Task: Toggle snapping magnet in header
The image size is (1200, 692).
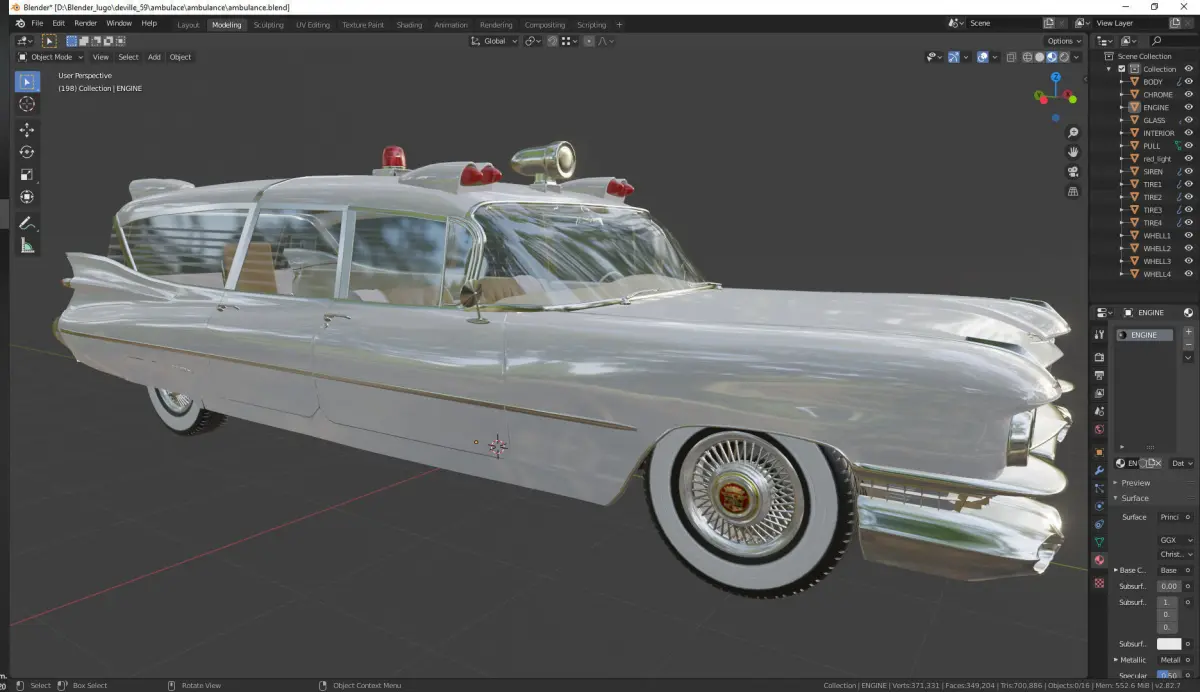Action: [552, 41]
